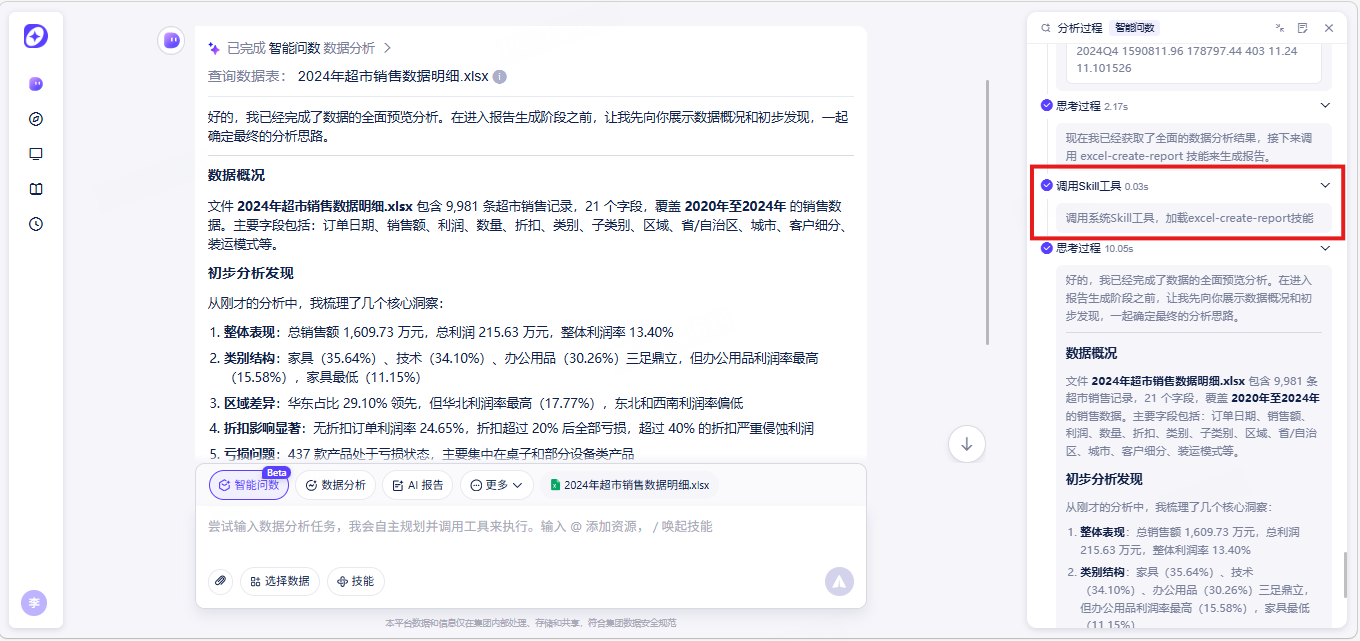Viewport: 1360px width, 641px height.
Task: Open the 更多 dropdown
Action: tap(496, 485)
